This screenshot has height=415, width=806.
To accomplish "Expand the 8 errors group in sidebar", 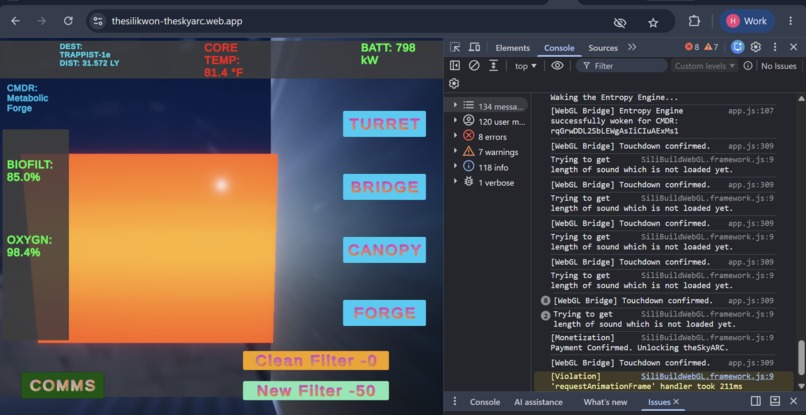I will pos(455,136).
